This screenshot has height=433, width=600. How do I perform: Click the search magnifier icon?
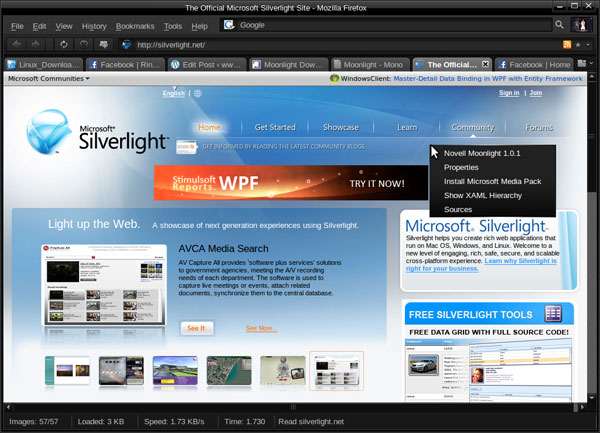tap(559, 25)
